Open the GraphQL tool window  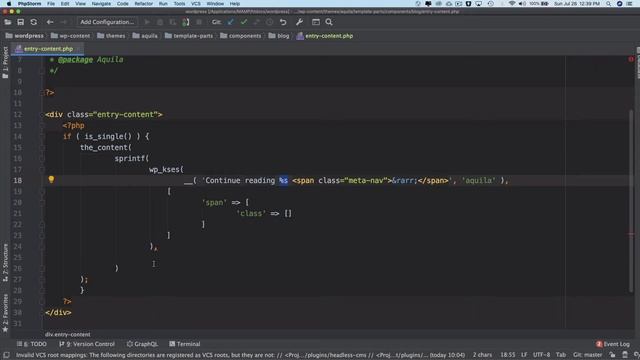[x=142, y=344]
